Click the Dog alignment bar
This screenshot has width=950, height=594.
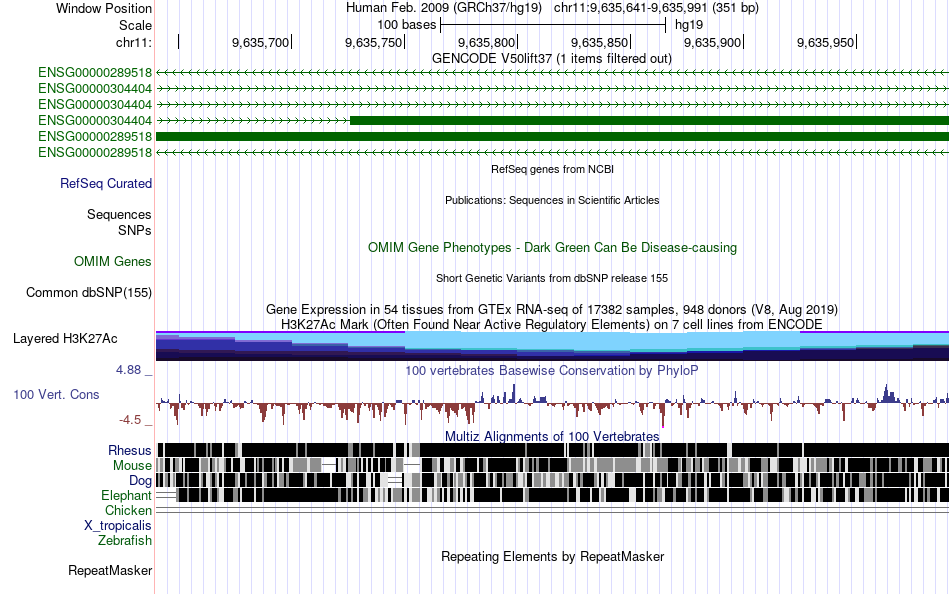click(553, 481)
